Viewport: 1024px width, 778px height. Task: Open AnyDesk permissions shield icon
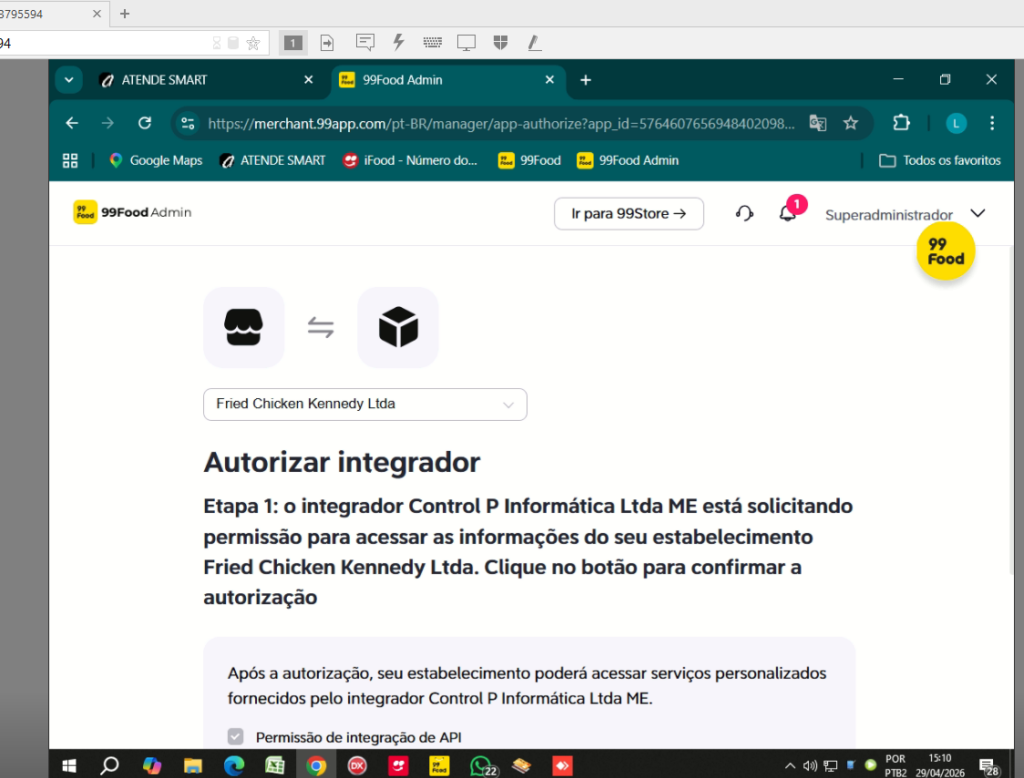[x=500, y=42]
